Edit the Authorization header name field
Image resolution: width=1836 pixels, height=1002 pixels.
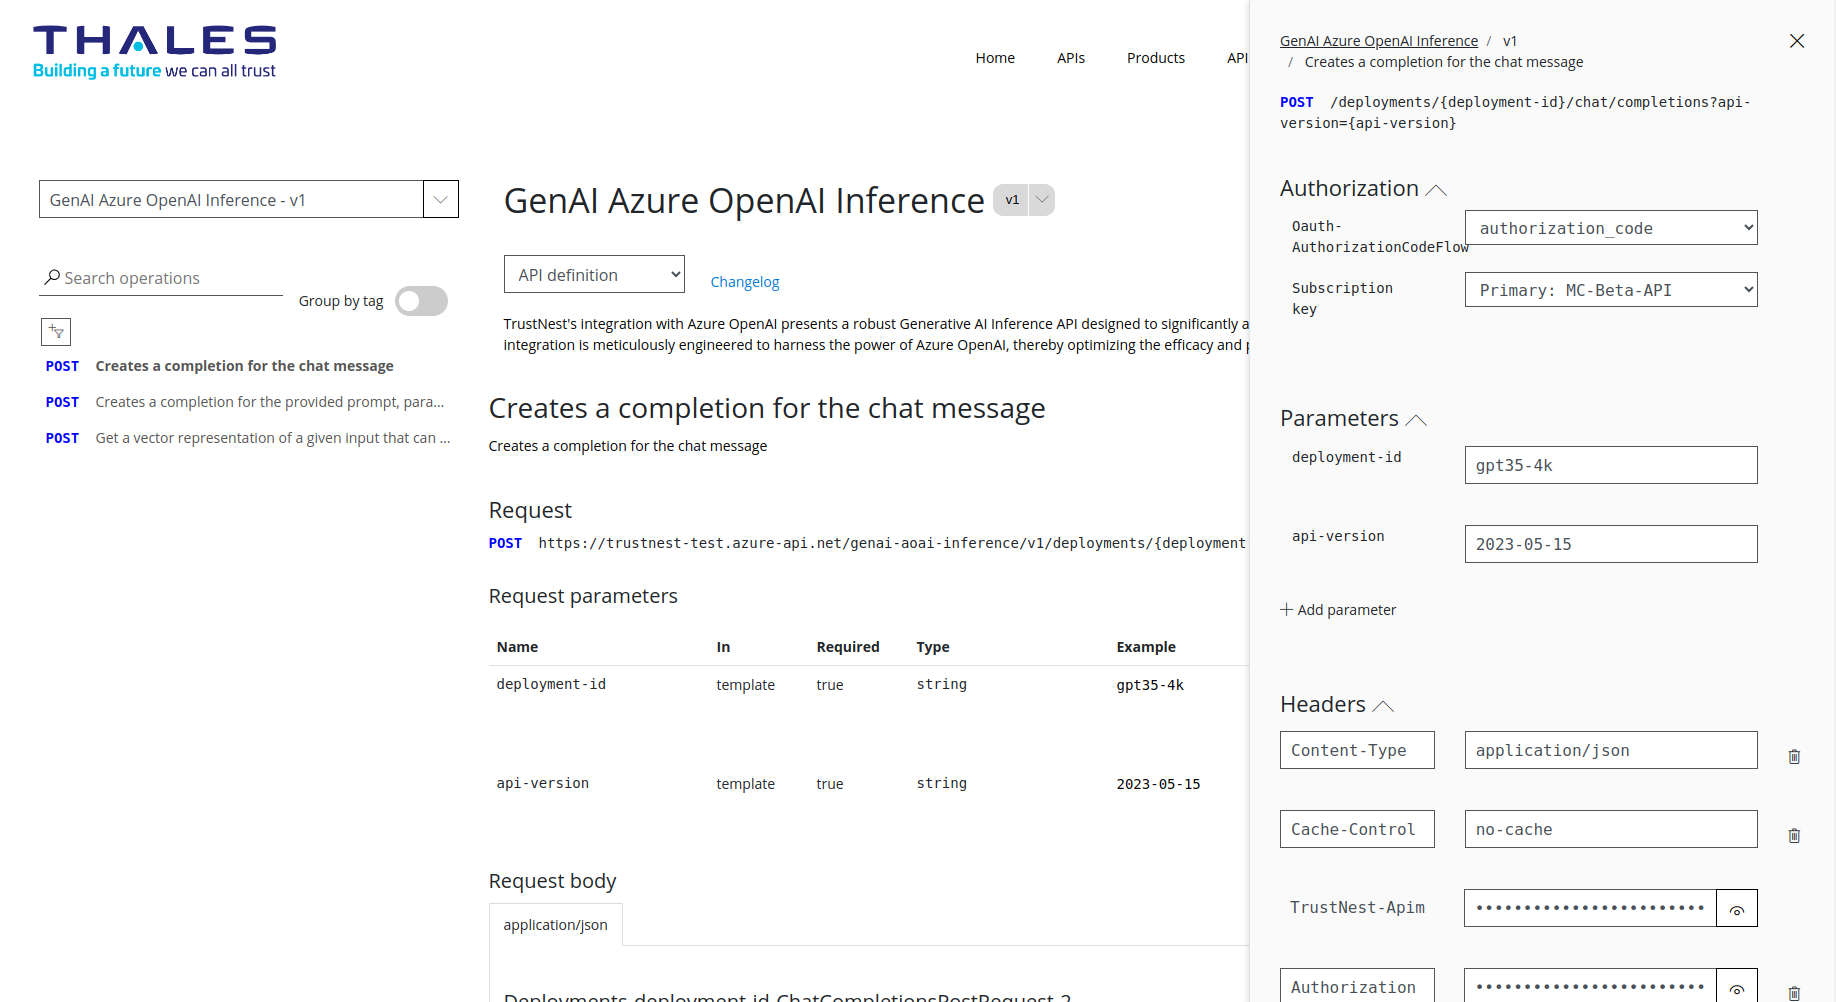1357,986
